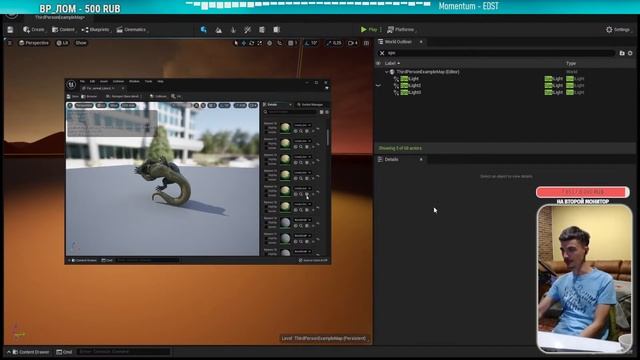Choose the Translate gizmo tool in viewport

244,43
